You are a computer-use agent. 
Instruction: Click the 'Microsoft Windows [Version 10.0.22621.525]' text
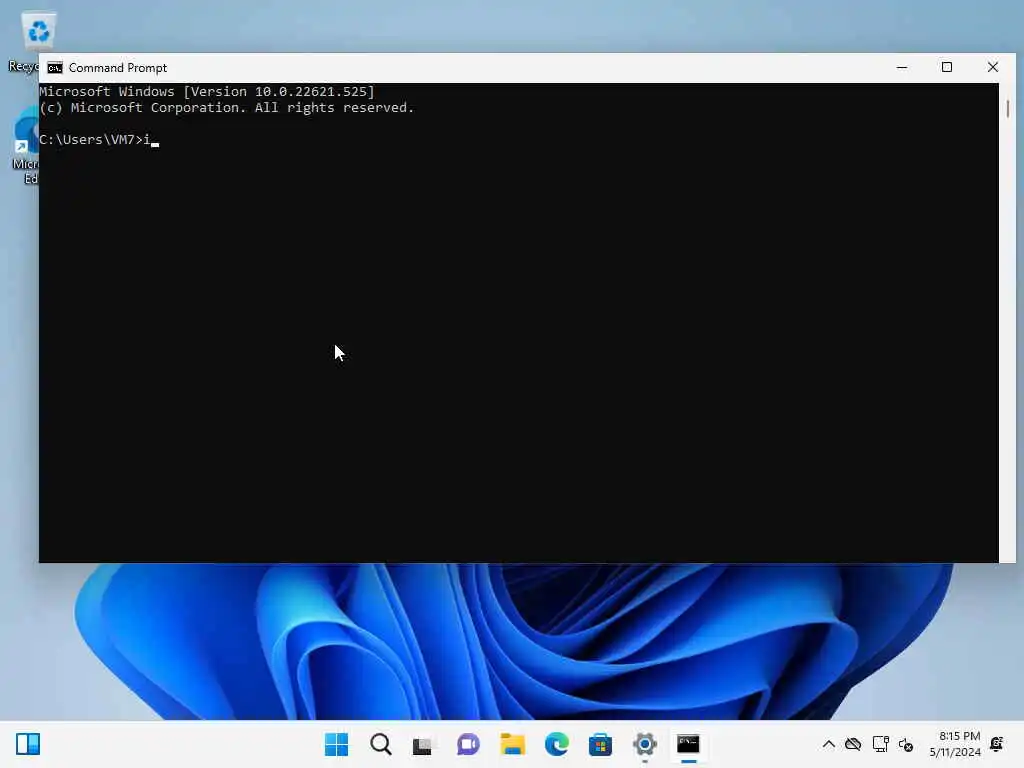tap(207, 91)
